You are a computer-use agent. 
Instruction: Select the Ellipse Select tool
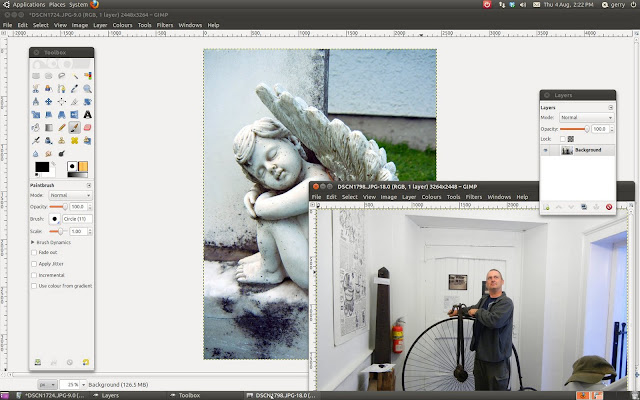49,76
